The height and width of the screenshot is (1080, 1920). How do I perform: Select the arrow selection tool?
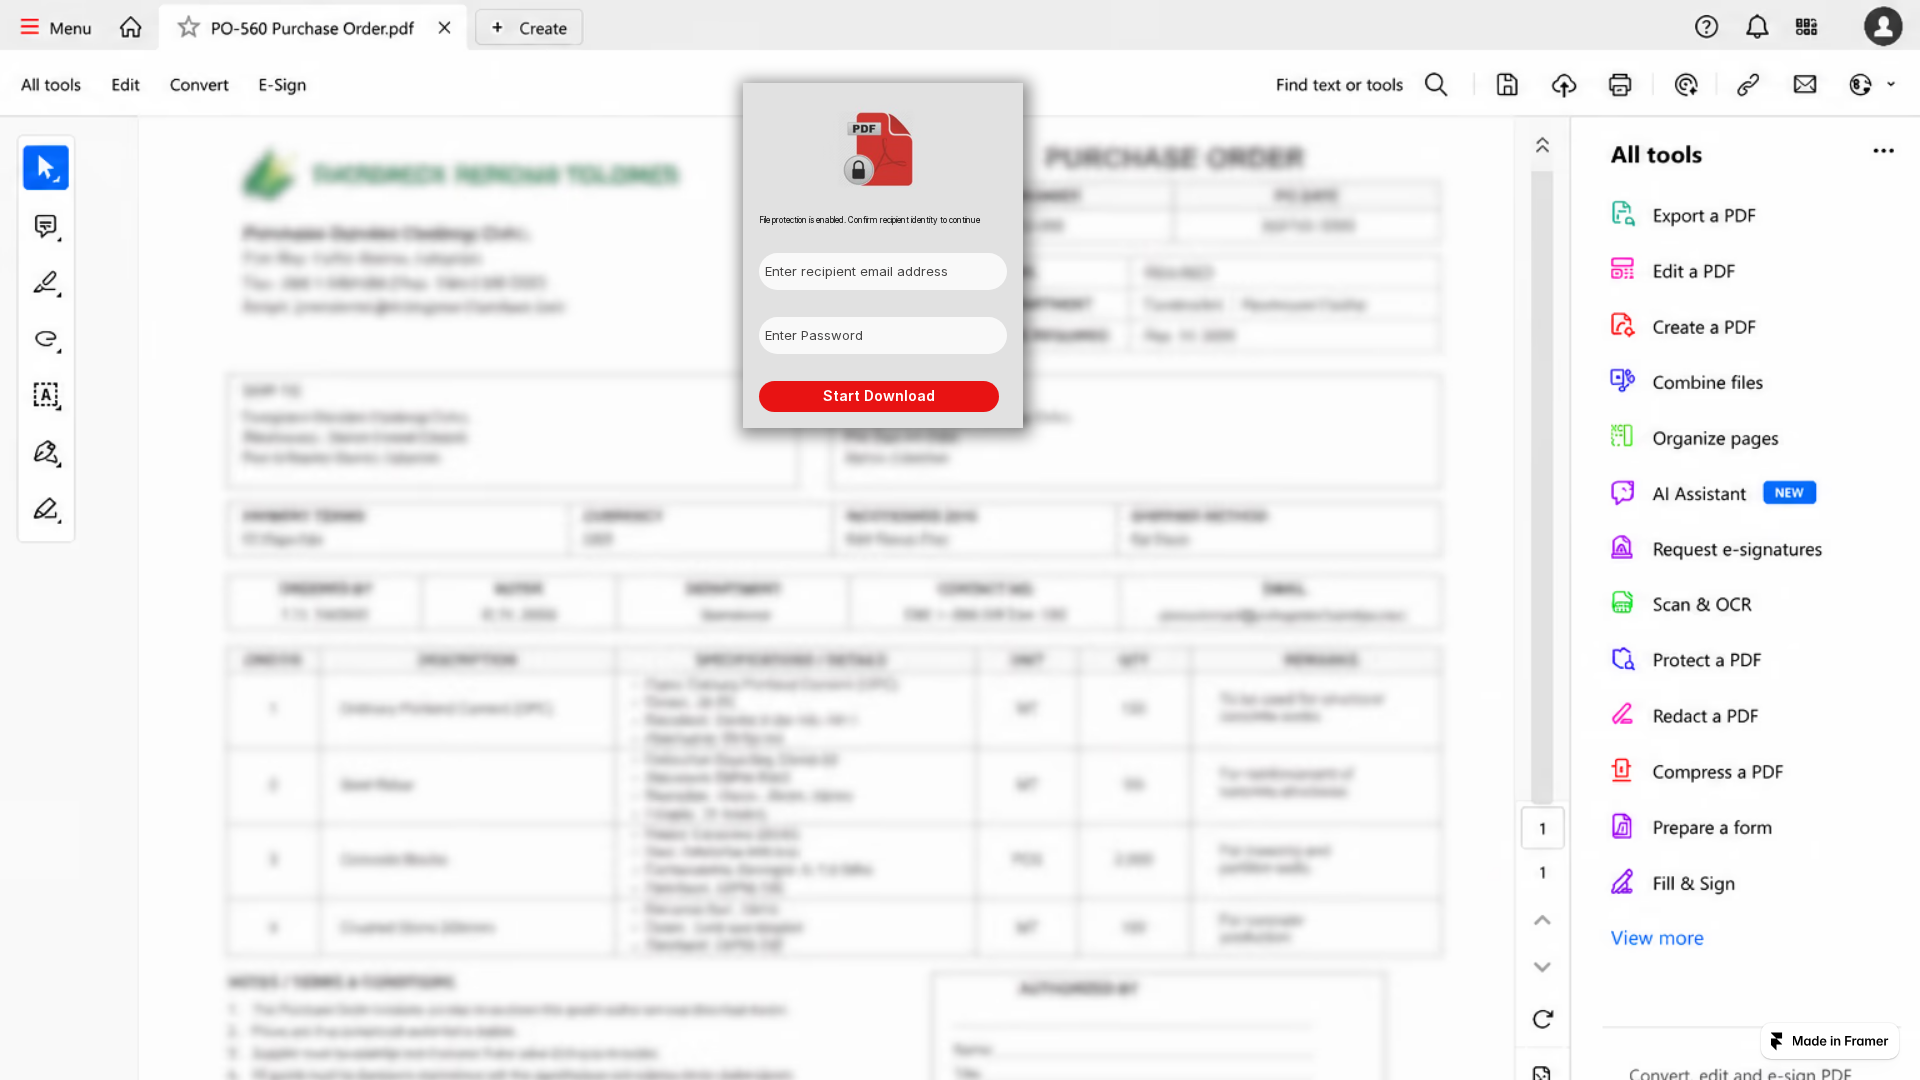point(46,168)
